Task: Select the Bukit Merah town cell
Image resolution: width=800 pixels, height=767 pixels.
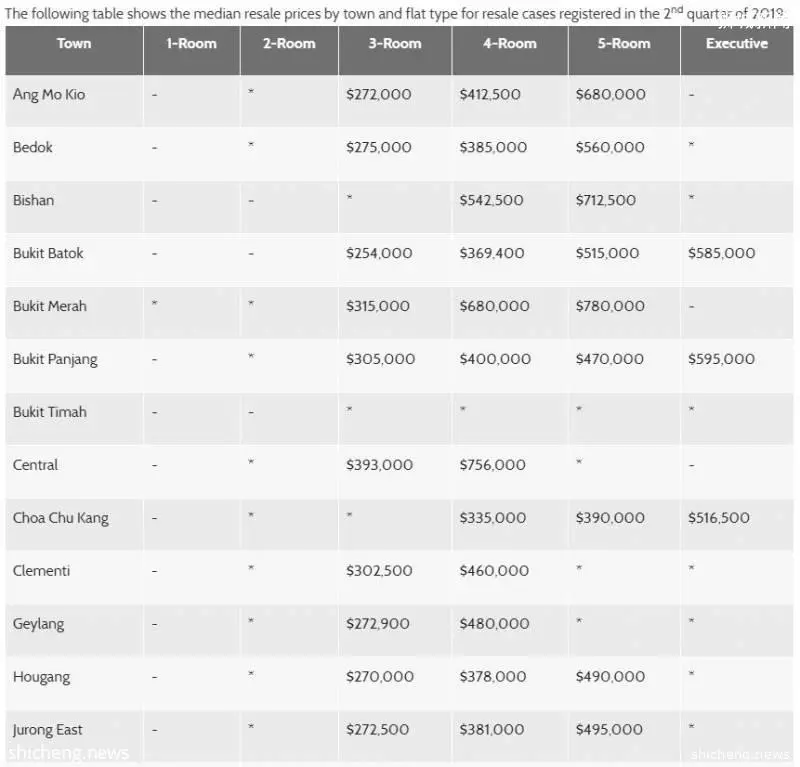Action: point(74,313)
